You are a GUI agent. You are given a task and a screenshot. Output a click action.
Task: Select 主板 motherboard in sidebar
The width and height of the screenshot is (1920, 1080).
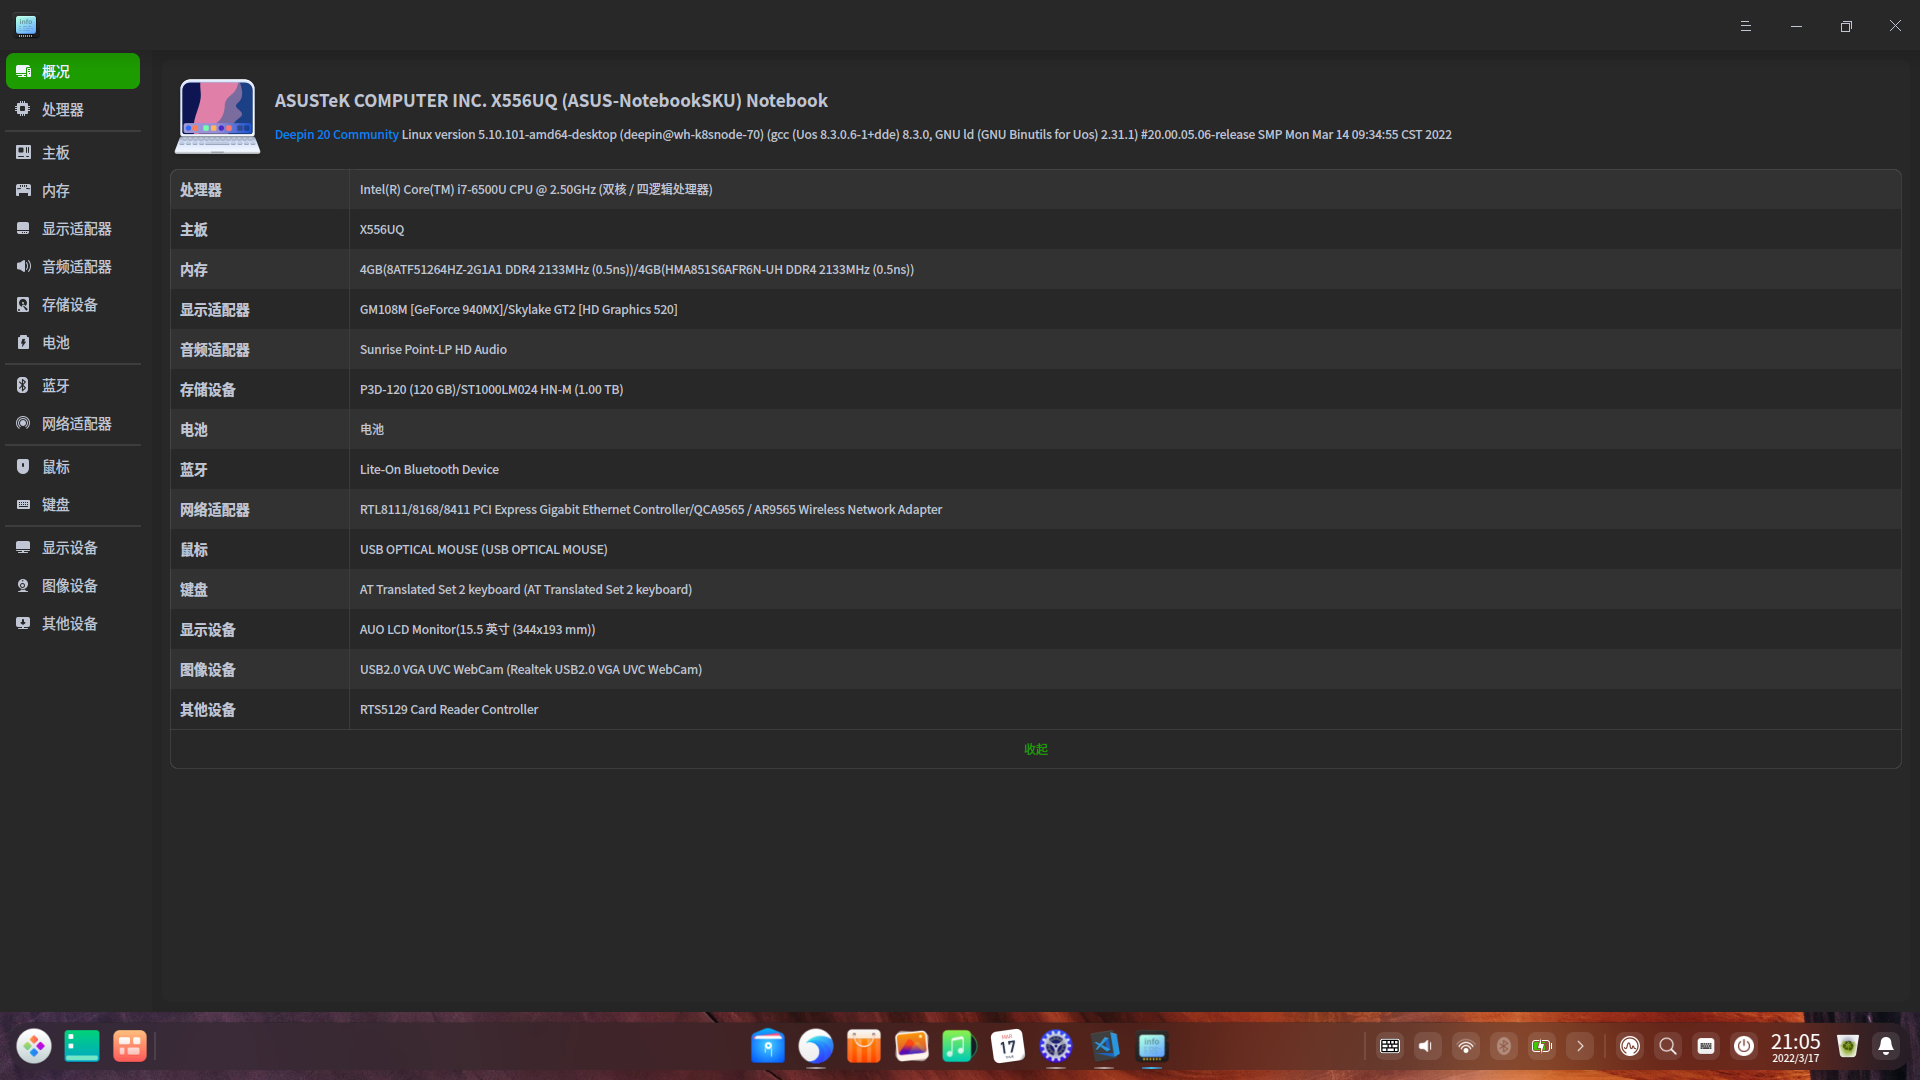(x=55, y=153)
